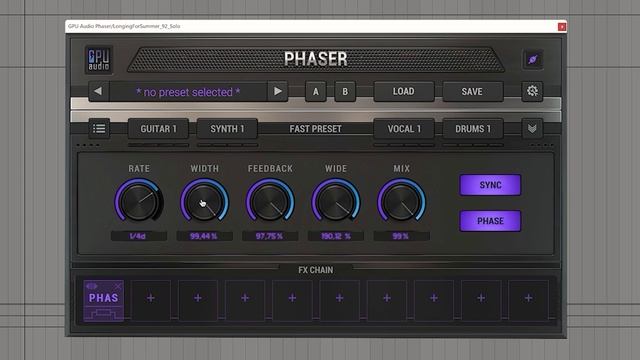
Task: Click the rate value field 1/4d
Action: [139, 236]
